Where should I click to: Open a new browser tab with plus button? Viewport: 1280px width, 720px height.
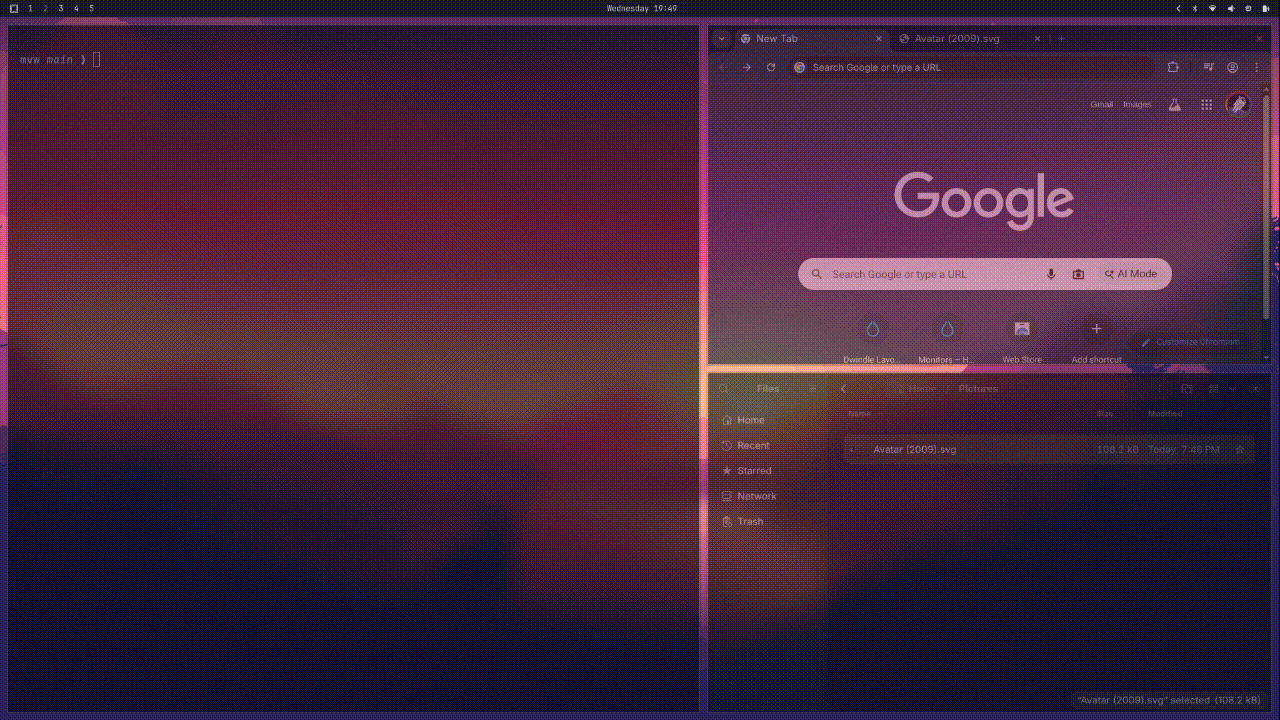(x=1061, y=39)
